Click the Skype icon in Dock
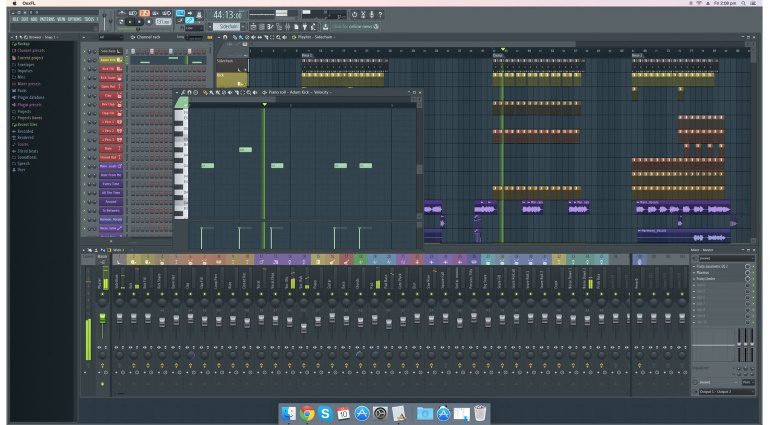The width and height of the screenshot is (770, 425). pos(325,412)
